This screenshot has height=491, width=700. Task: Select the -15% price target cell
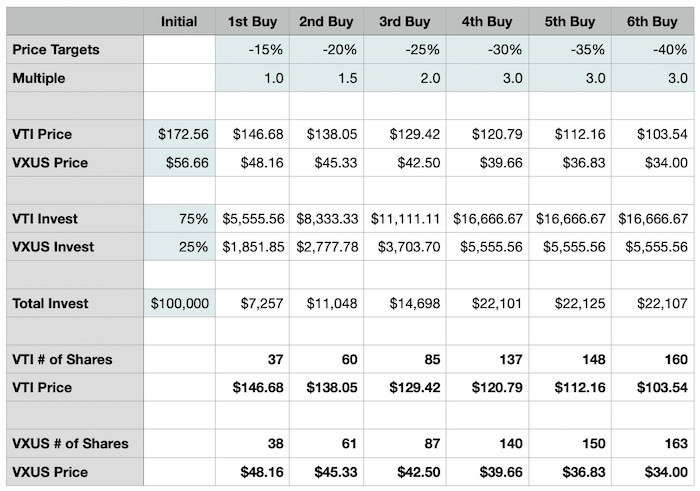pos(252,50)
